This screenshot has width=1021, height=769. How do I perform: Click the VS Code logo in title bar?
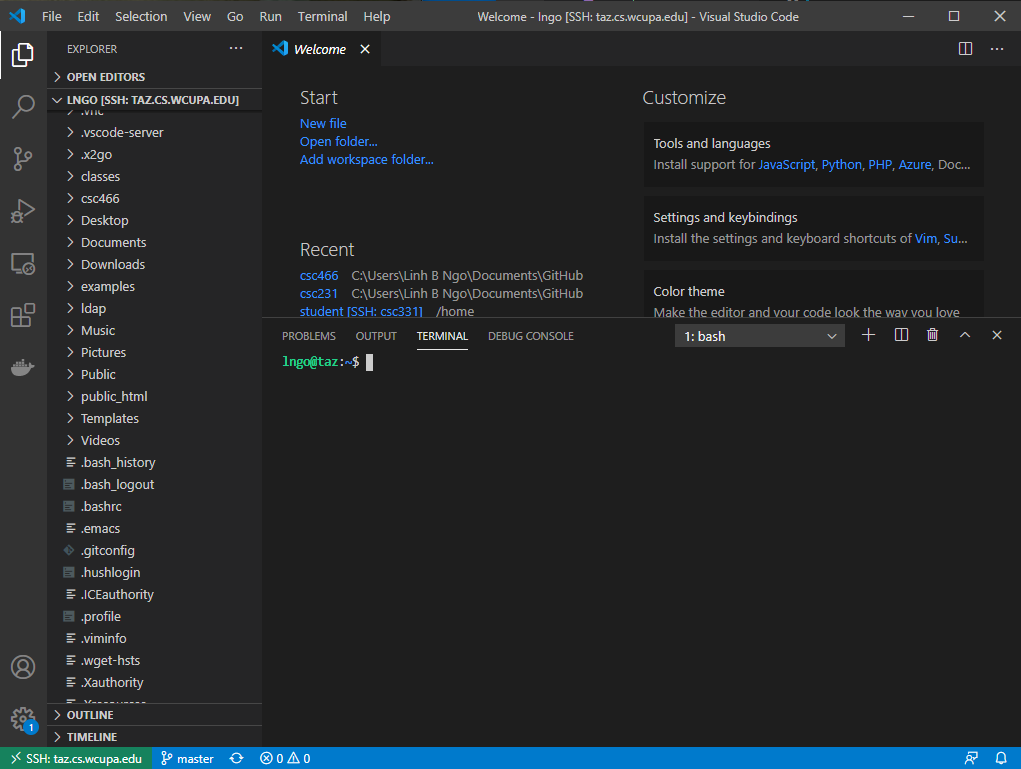click(18, 16)
